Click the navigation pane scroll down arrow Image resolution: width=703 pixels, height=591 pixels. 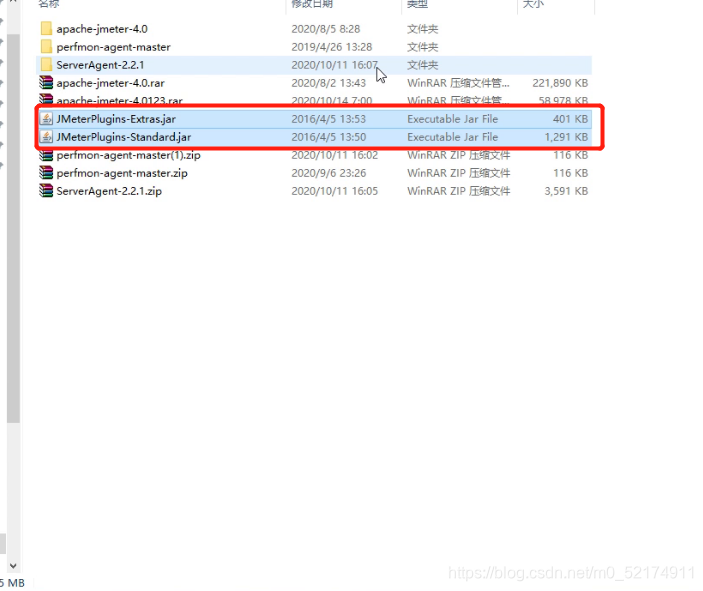13,565
